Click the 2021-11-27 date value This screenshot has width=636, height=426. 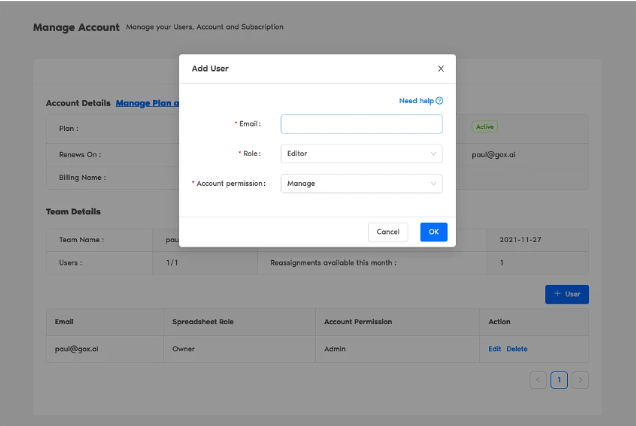click(x=520, y=240)
